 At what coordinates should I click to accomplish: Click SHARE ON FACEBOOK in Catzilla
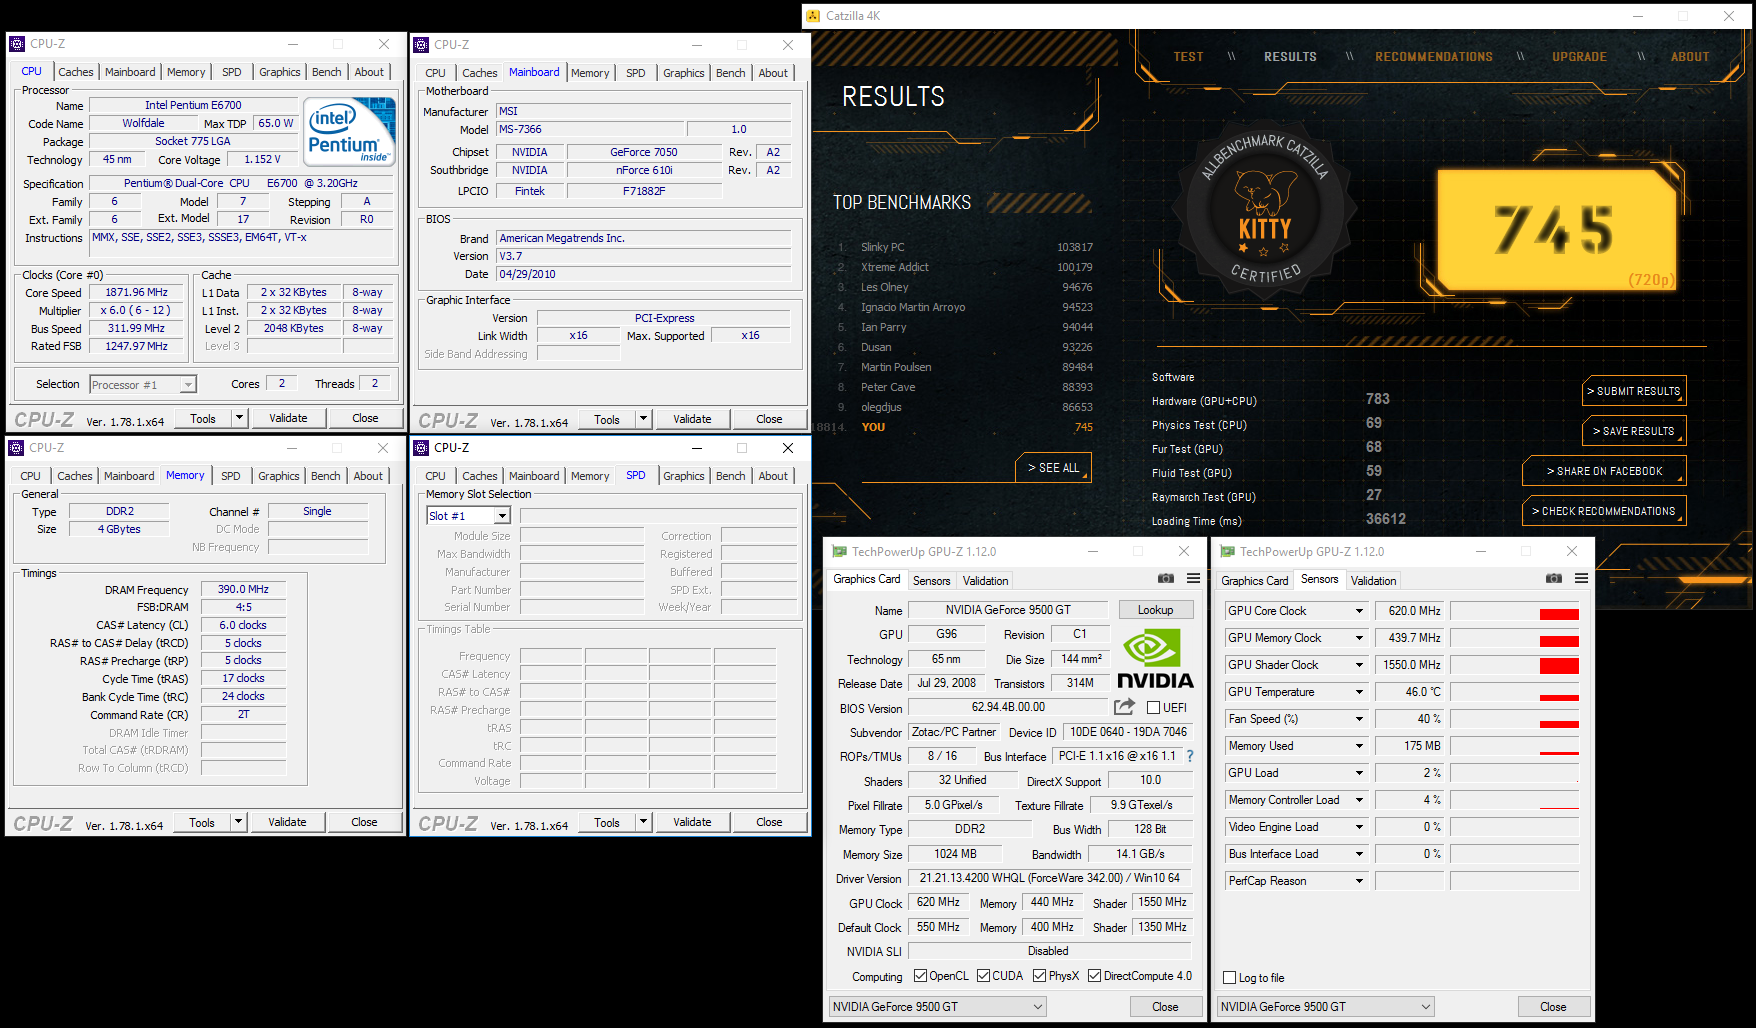pyautogui.click(x=1604, y=471)
